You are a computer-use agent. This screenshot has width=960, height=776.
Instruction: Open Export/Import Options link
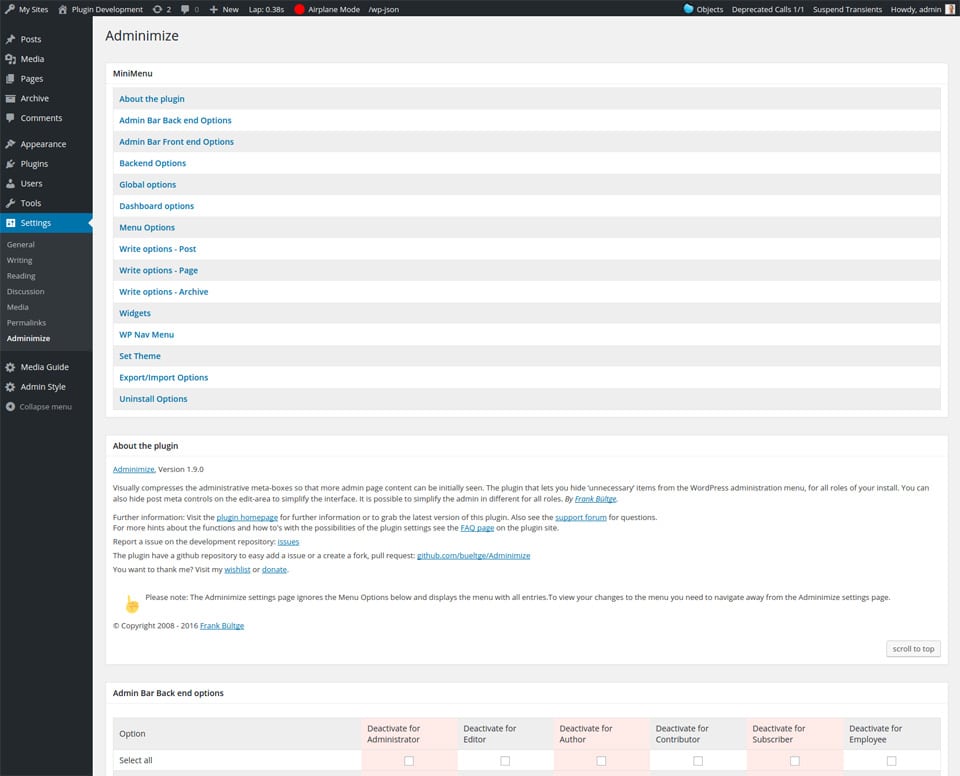[x=163, y=377]
